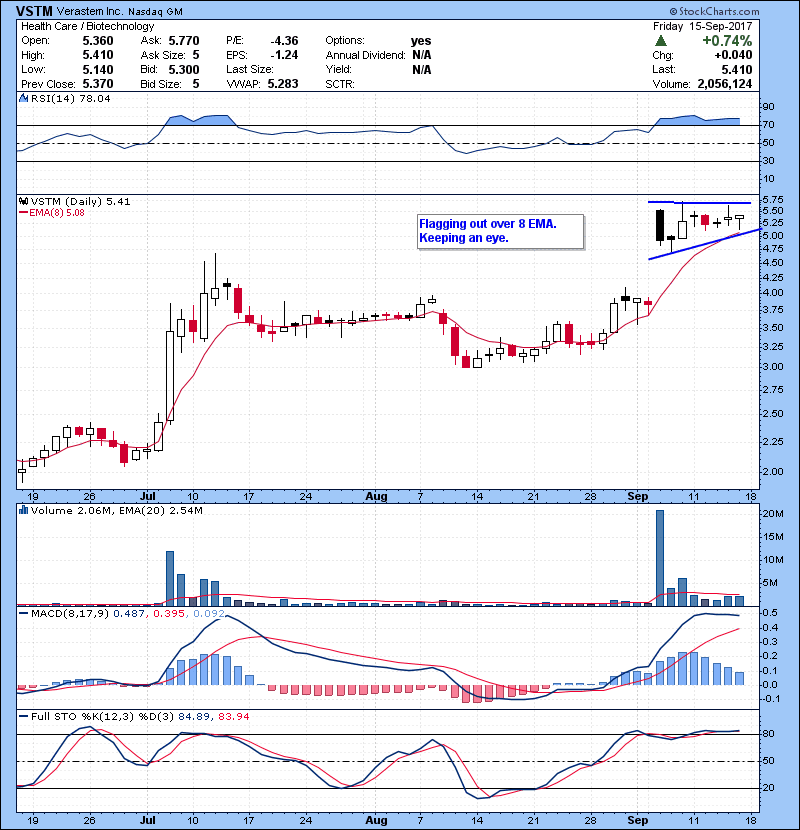Click the MACD(8,17,9) legend label

70,614
